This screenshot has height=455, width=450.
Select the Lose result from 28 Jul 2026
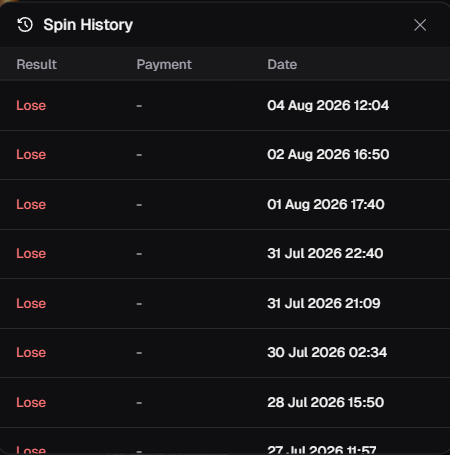pyautogui.click(x=31, y=403)
